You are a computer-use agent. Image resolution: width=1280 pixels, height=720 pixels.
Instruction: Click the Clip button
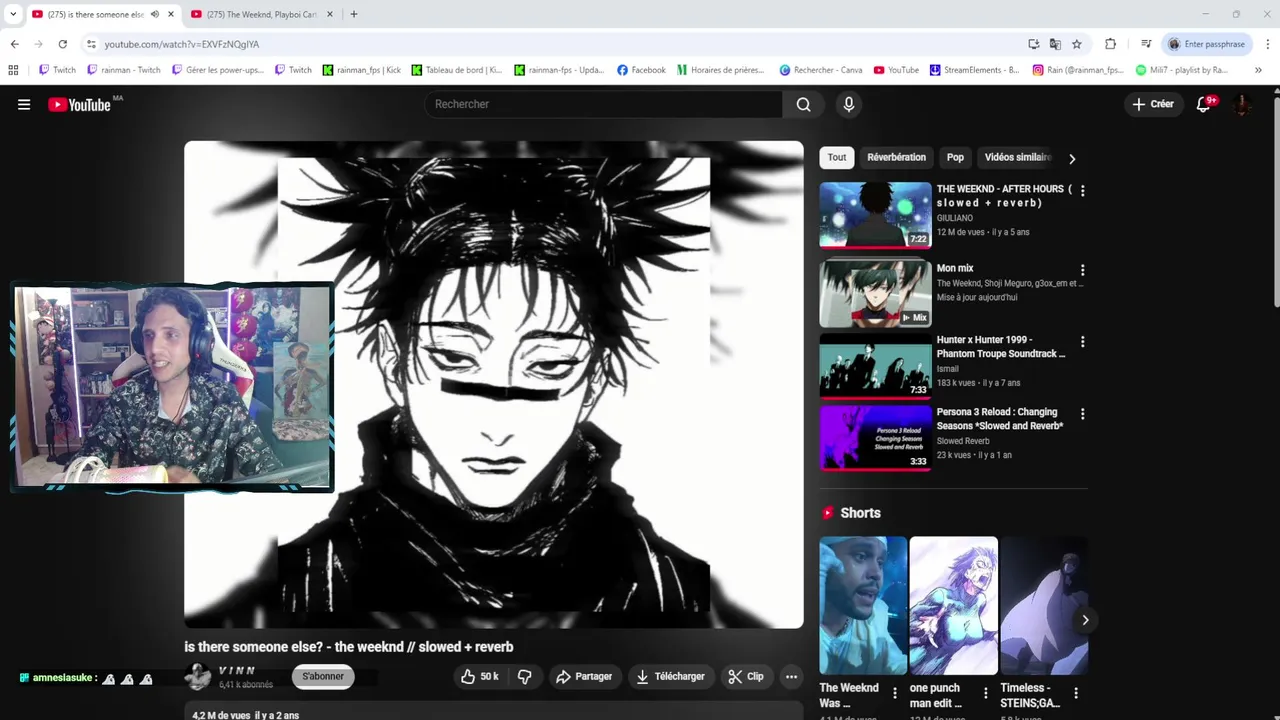(746, 677)
